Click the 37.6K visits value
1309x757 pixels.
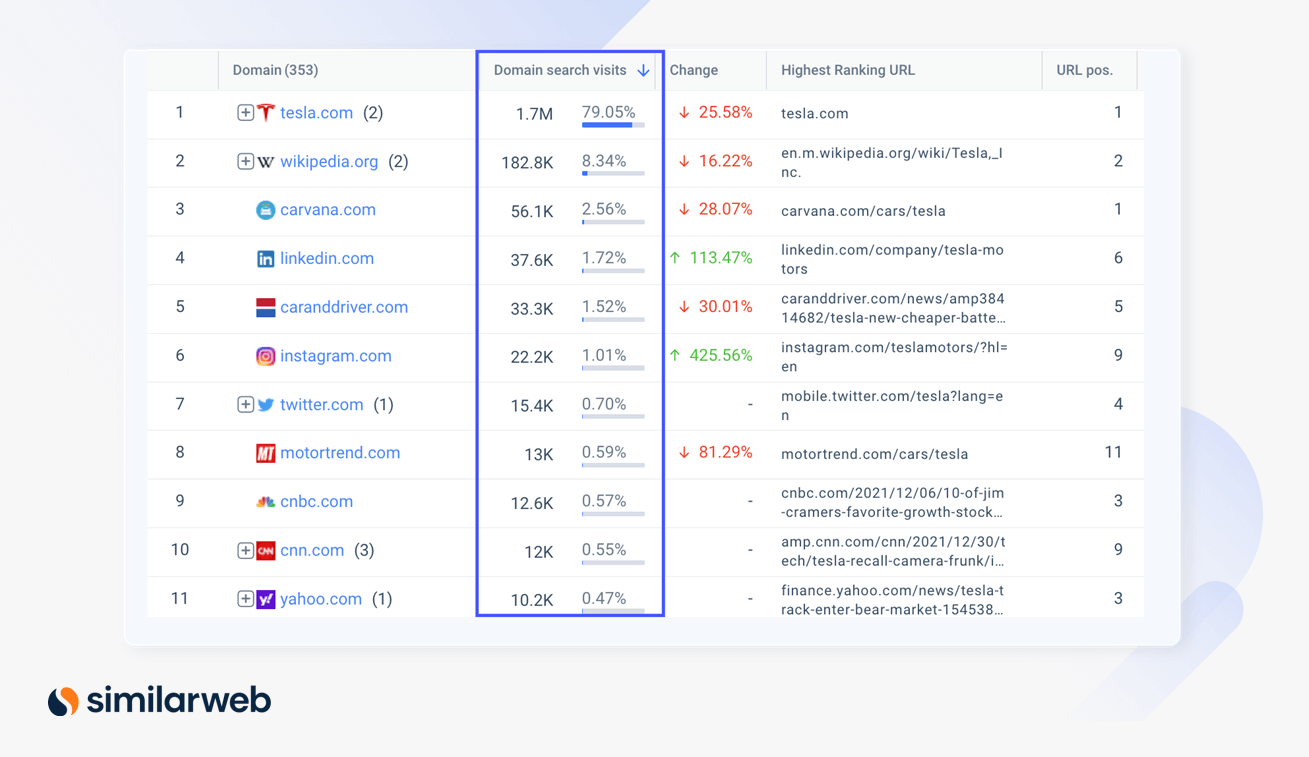coord(532,260)
